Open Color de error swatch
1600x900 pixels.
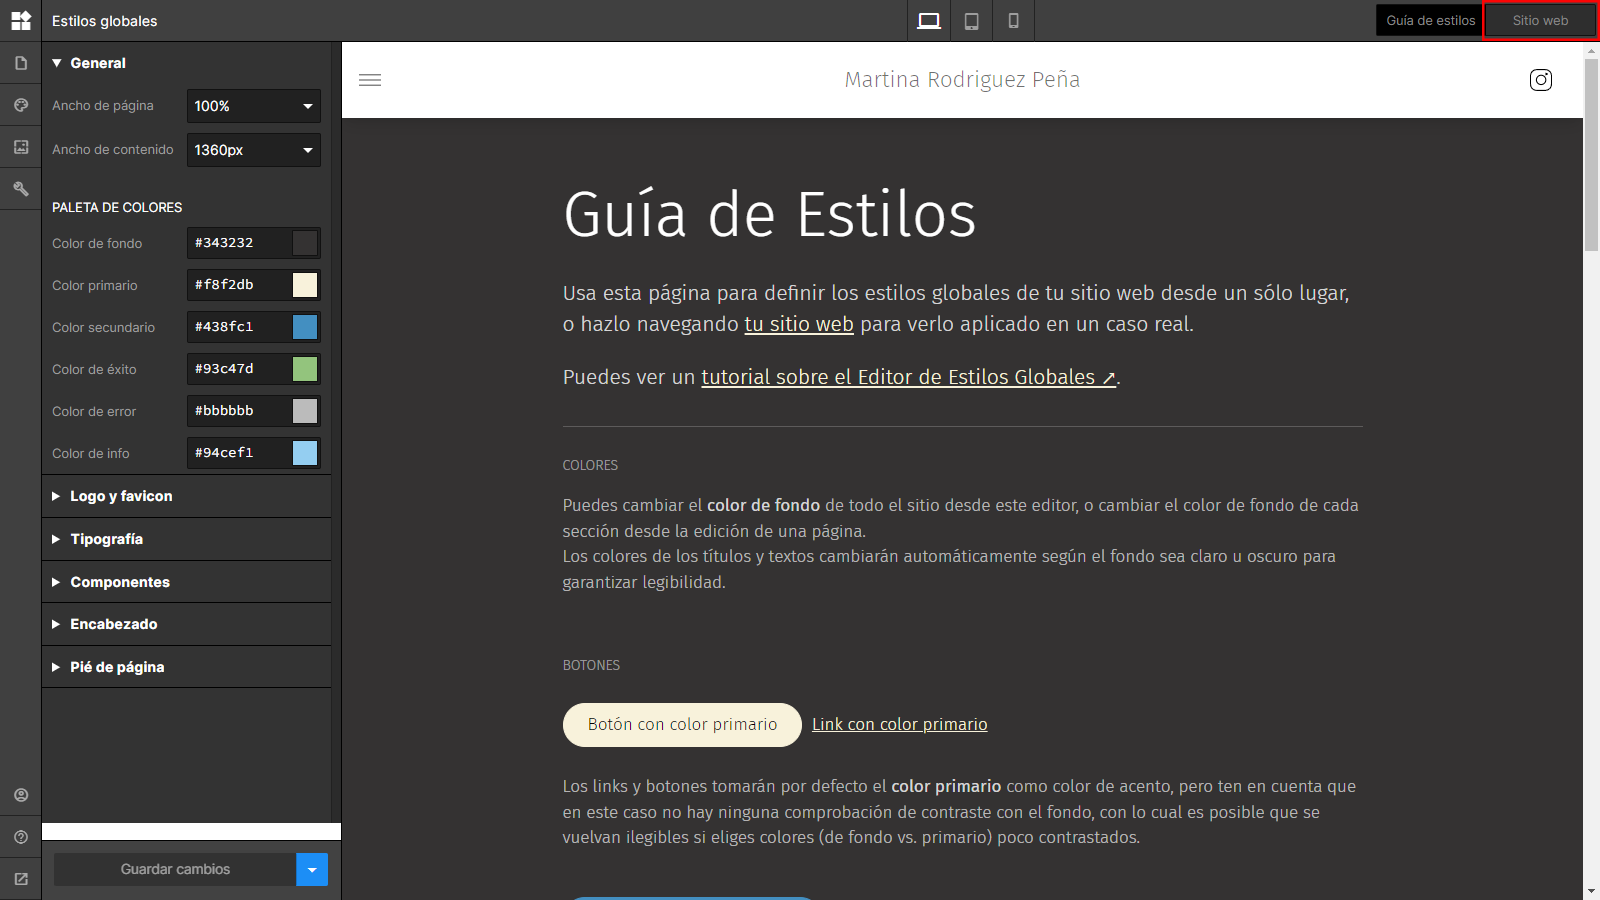tap(305, 411)
